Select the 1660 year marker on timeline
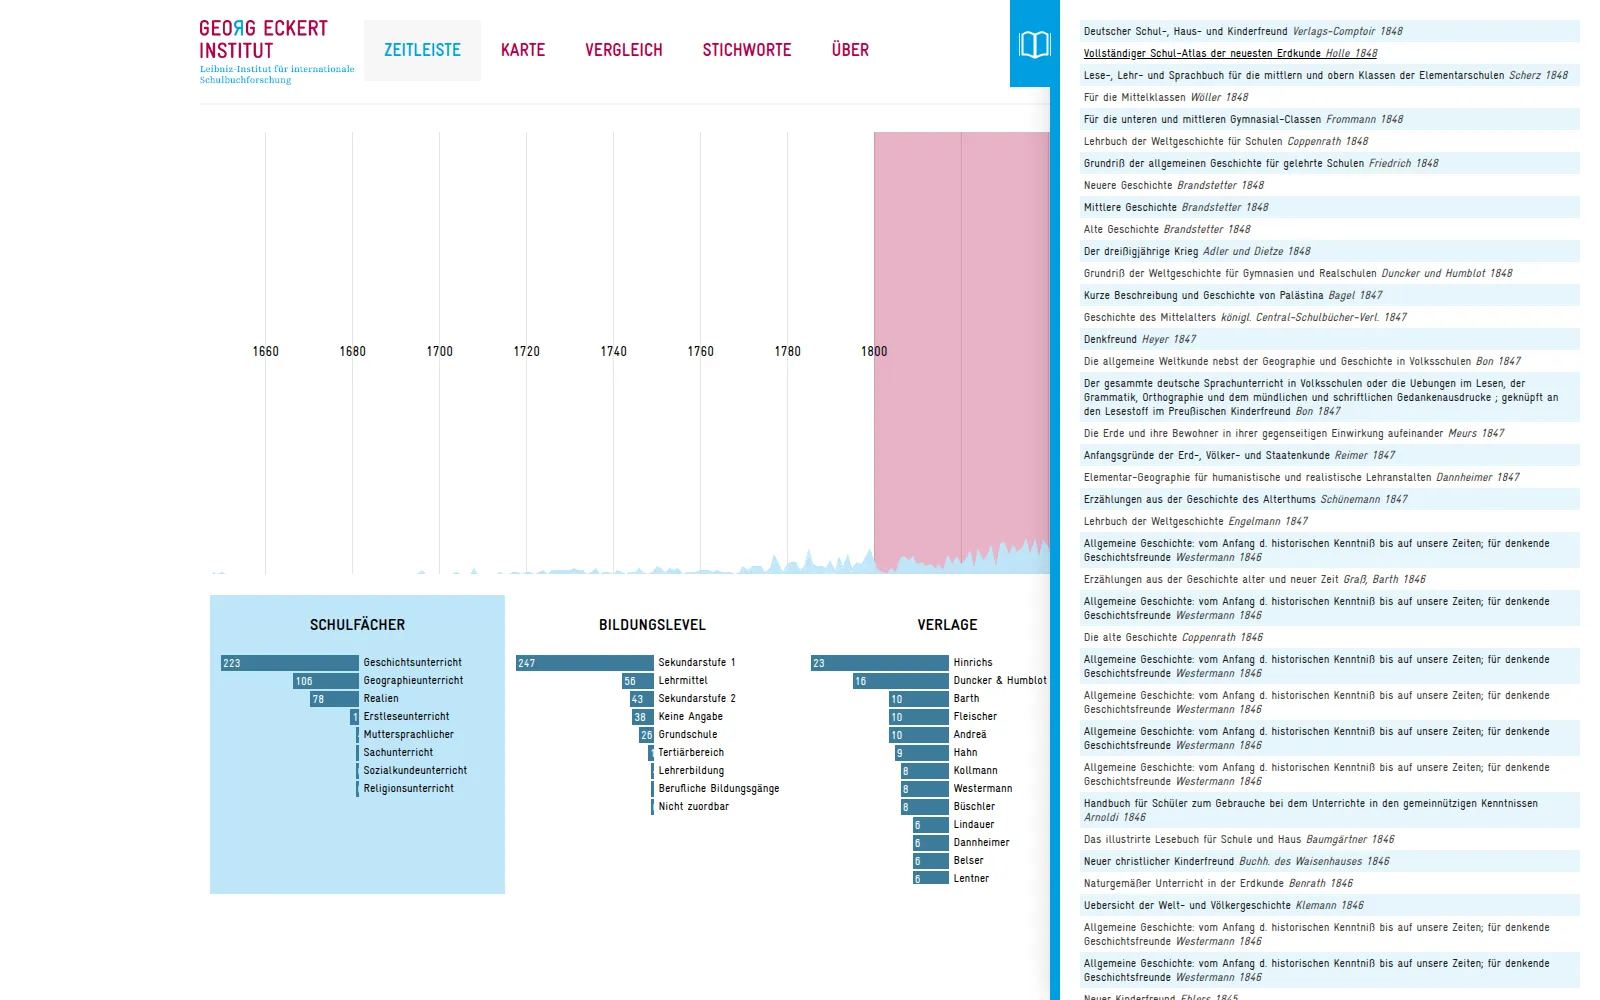Screen dimensions: 1600x1000 tap(265, 352)
